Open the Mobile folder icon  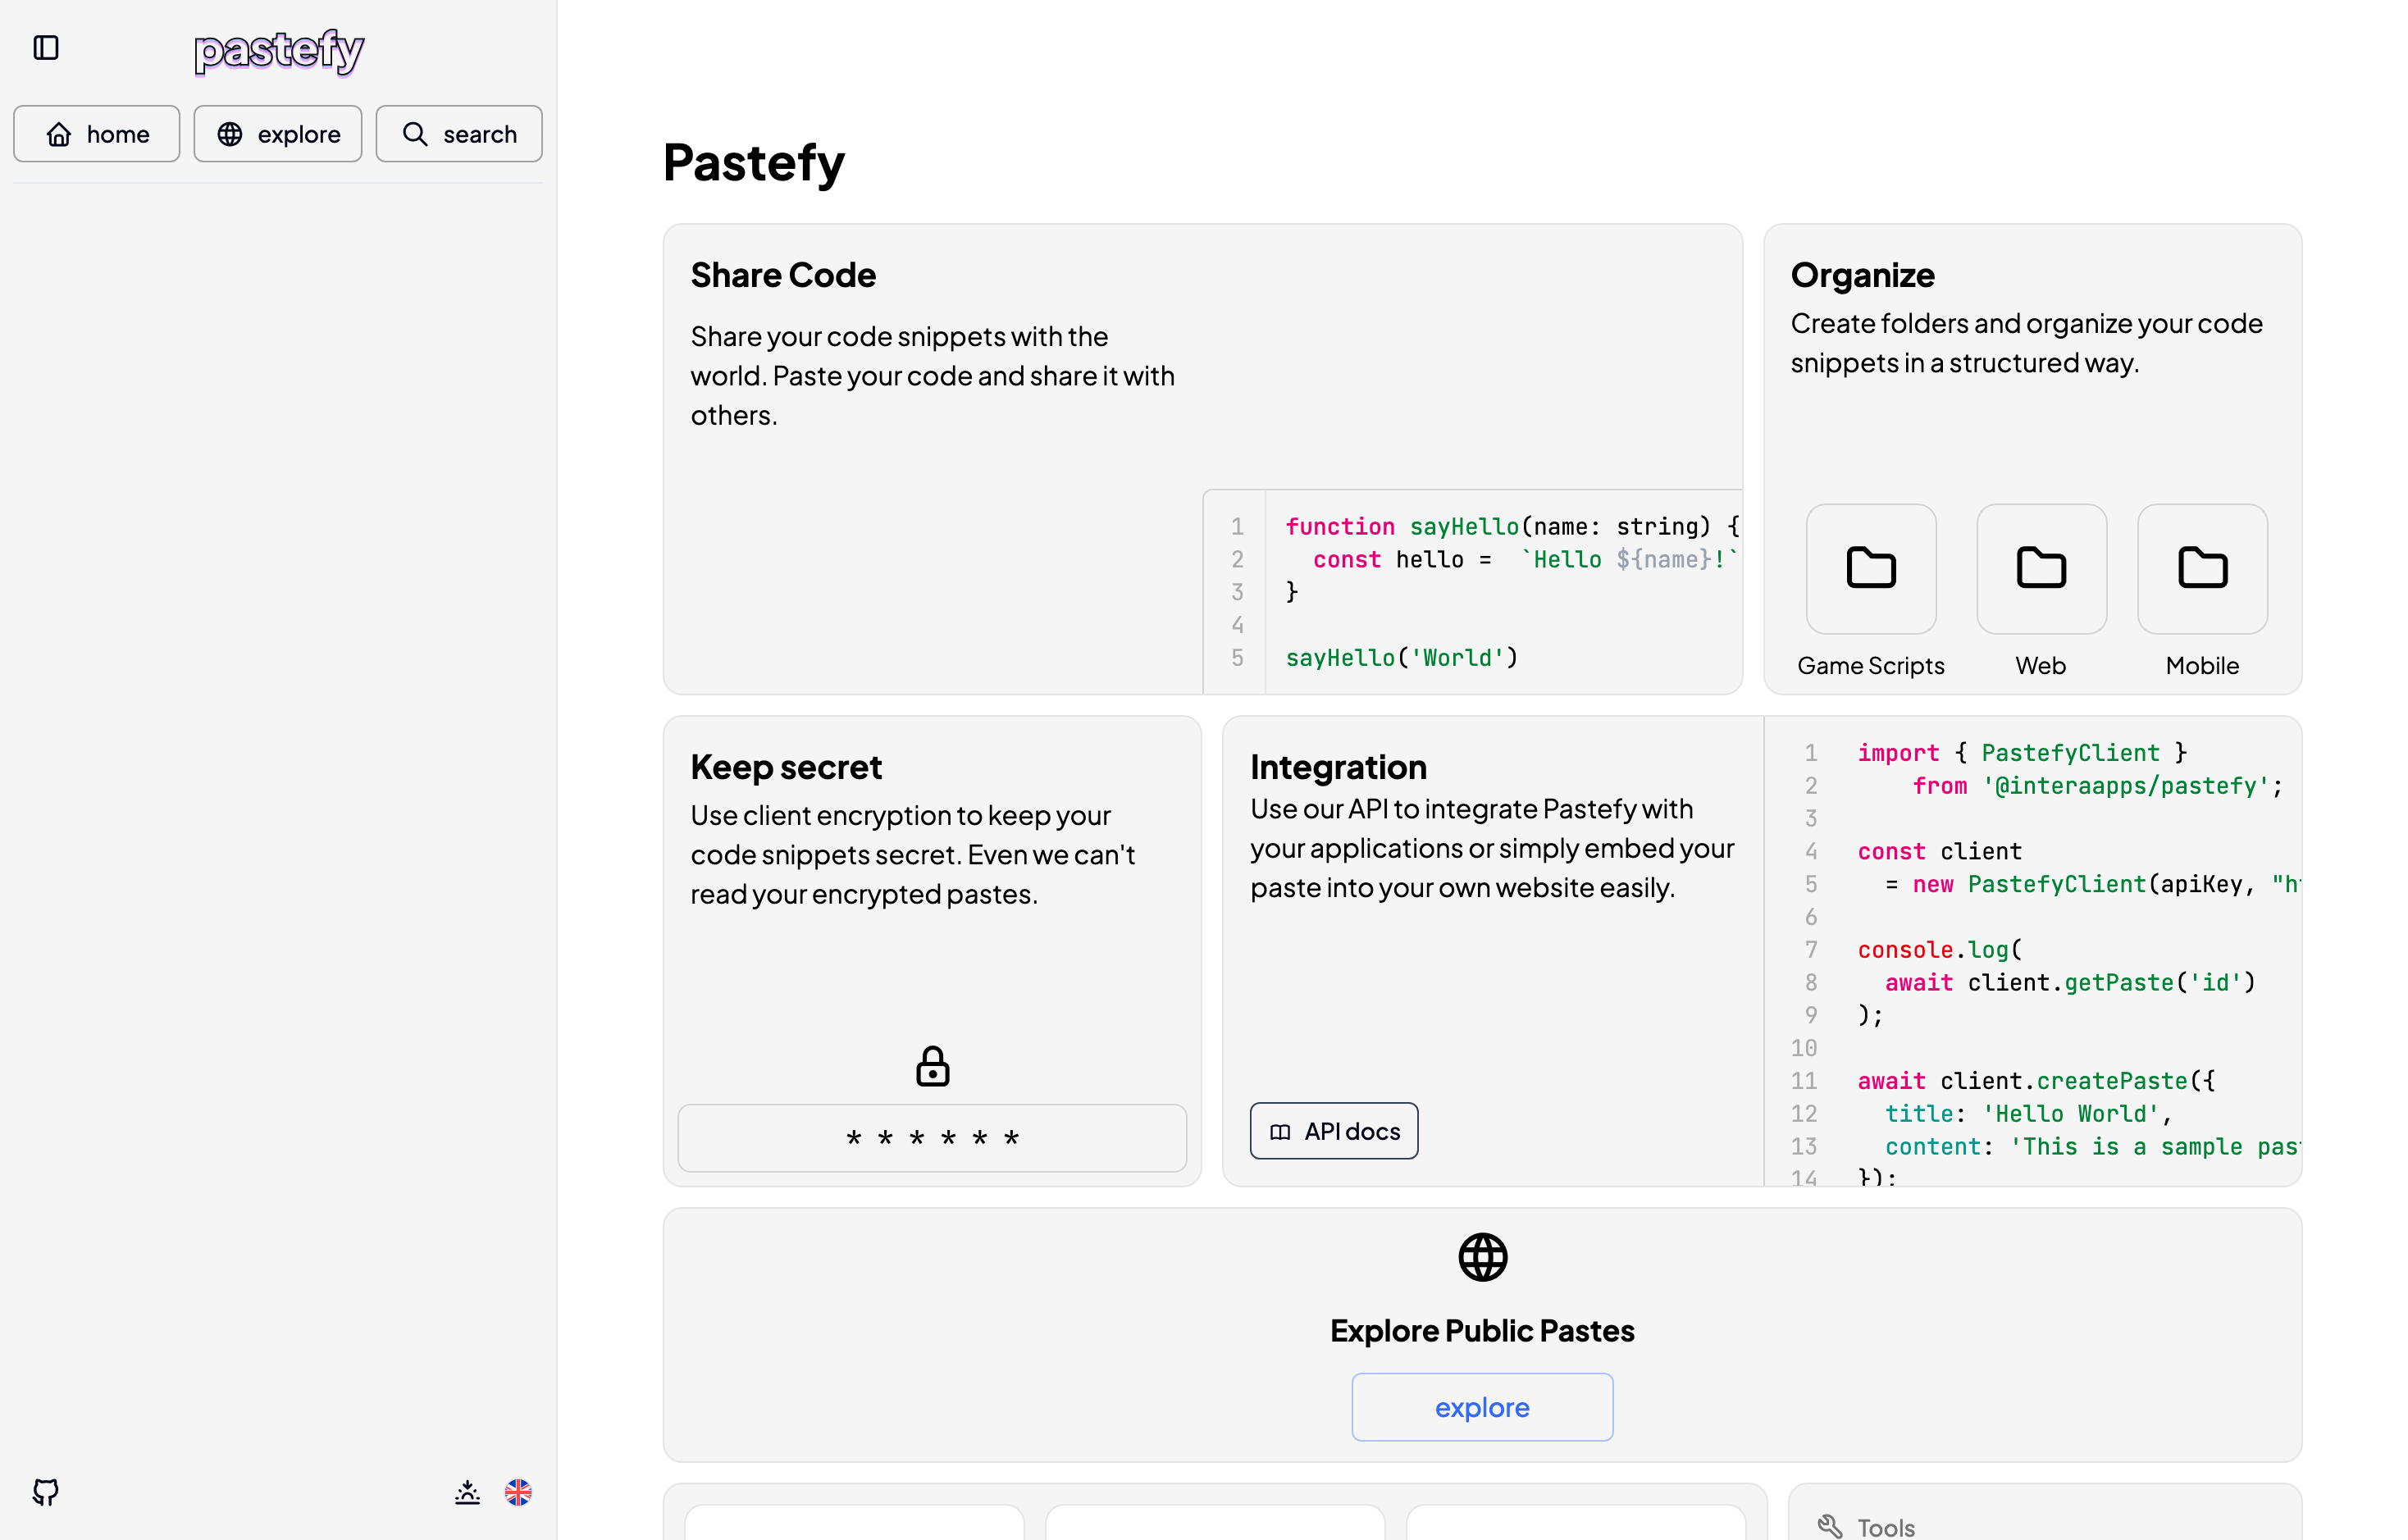[x=2202, y=568]
